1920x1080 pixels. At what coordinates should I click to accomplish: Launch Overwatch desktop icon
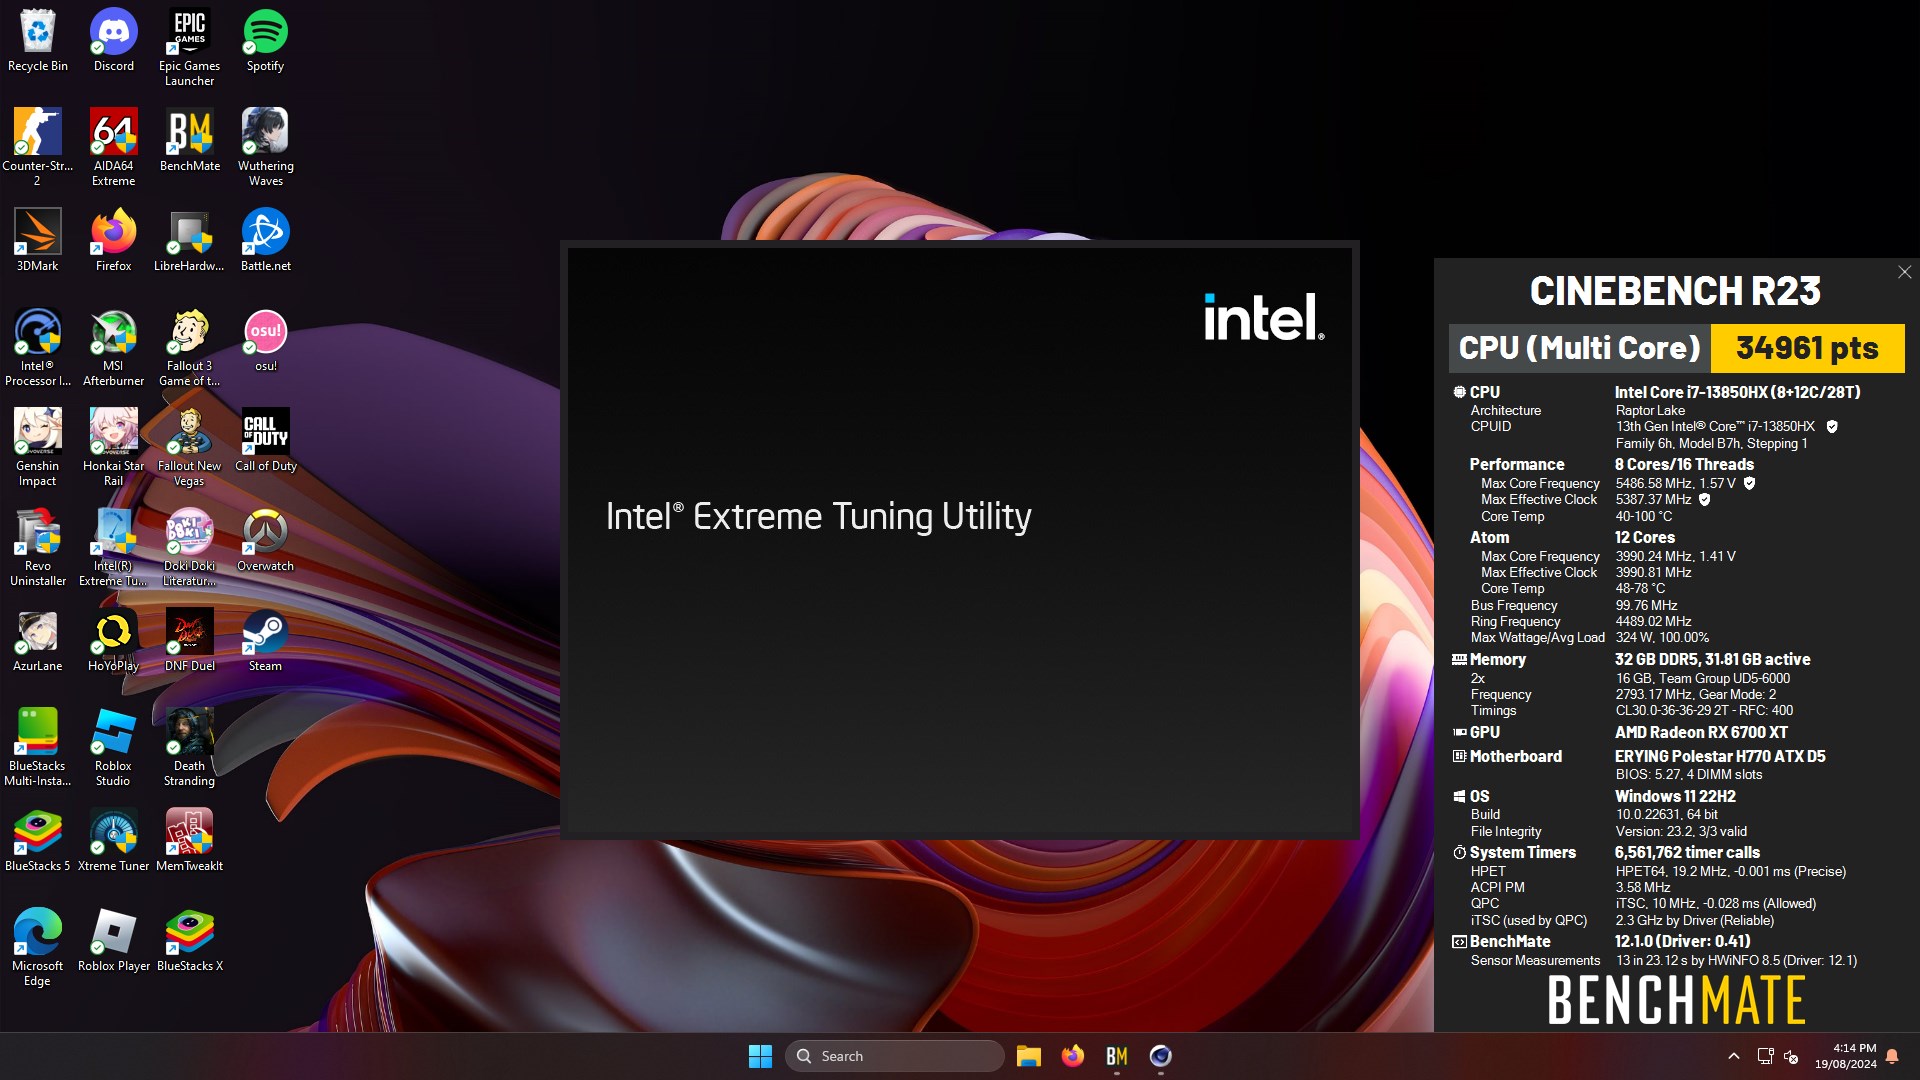tap(266, 541)
